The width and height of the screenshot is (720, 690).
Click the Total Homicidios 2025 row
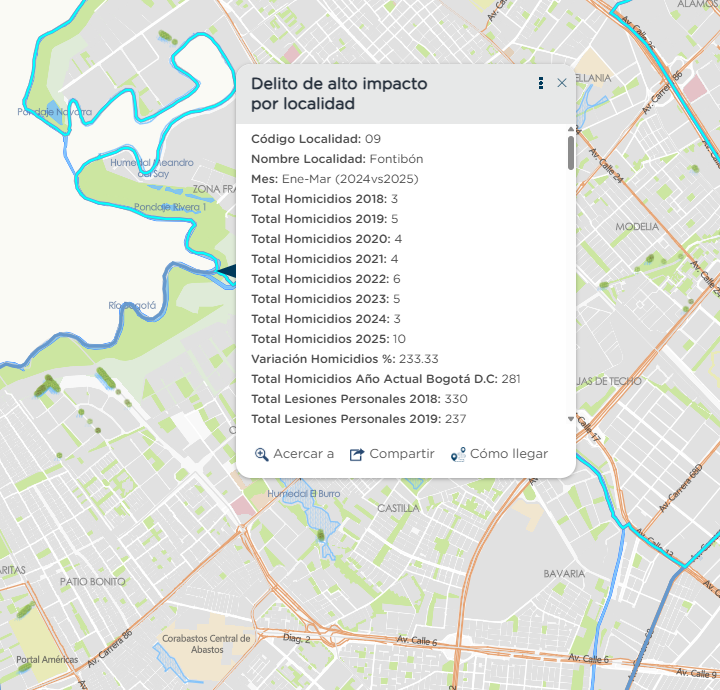tap(328, 339)
